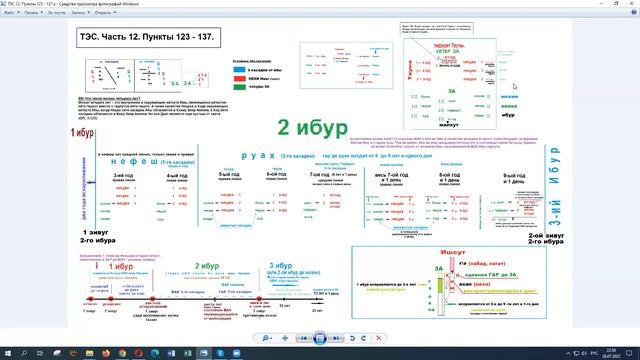The height and width of the screenshot is (360, 640).
Task: Start the slideshow with the center button
Action: (x=320, y=338)
